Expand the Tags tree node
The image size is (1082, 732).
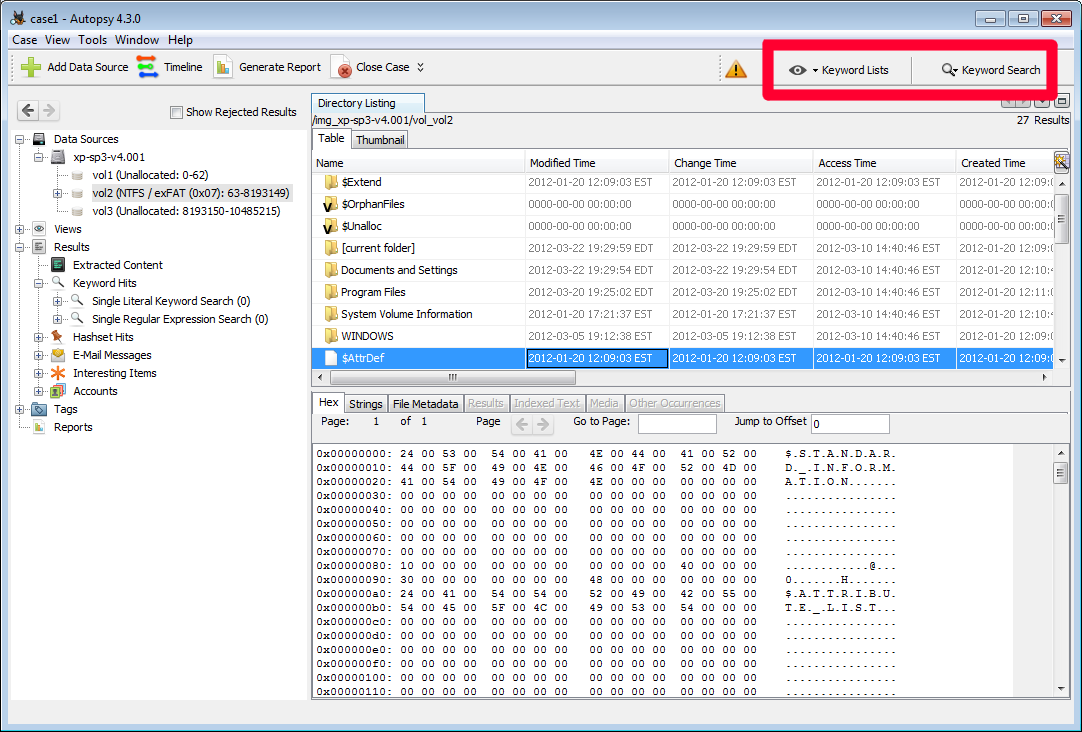[x=18, y=409]
